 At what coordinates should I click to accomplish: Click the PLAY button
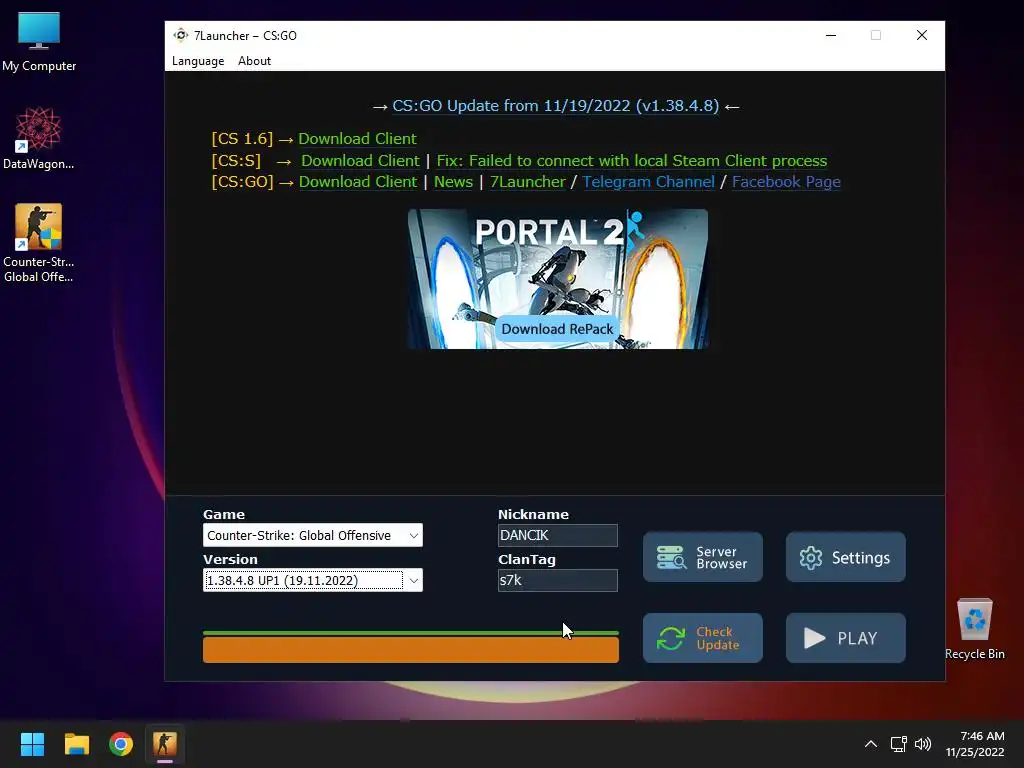tap(846, 638)
